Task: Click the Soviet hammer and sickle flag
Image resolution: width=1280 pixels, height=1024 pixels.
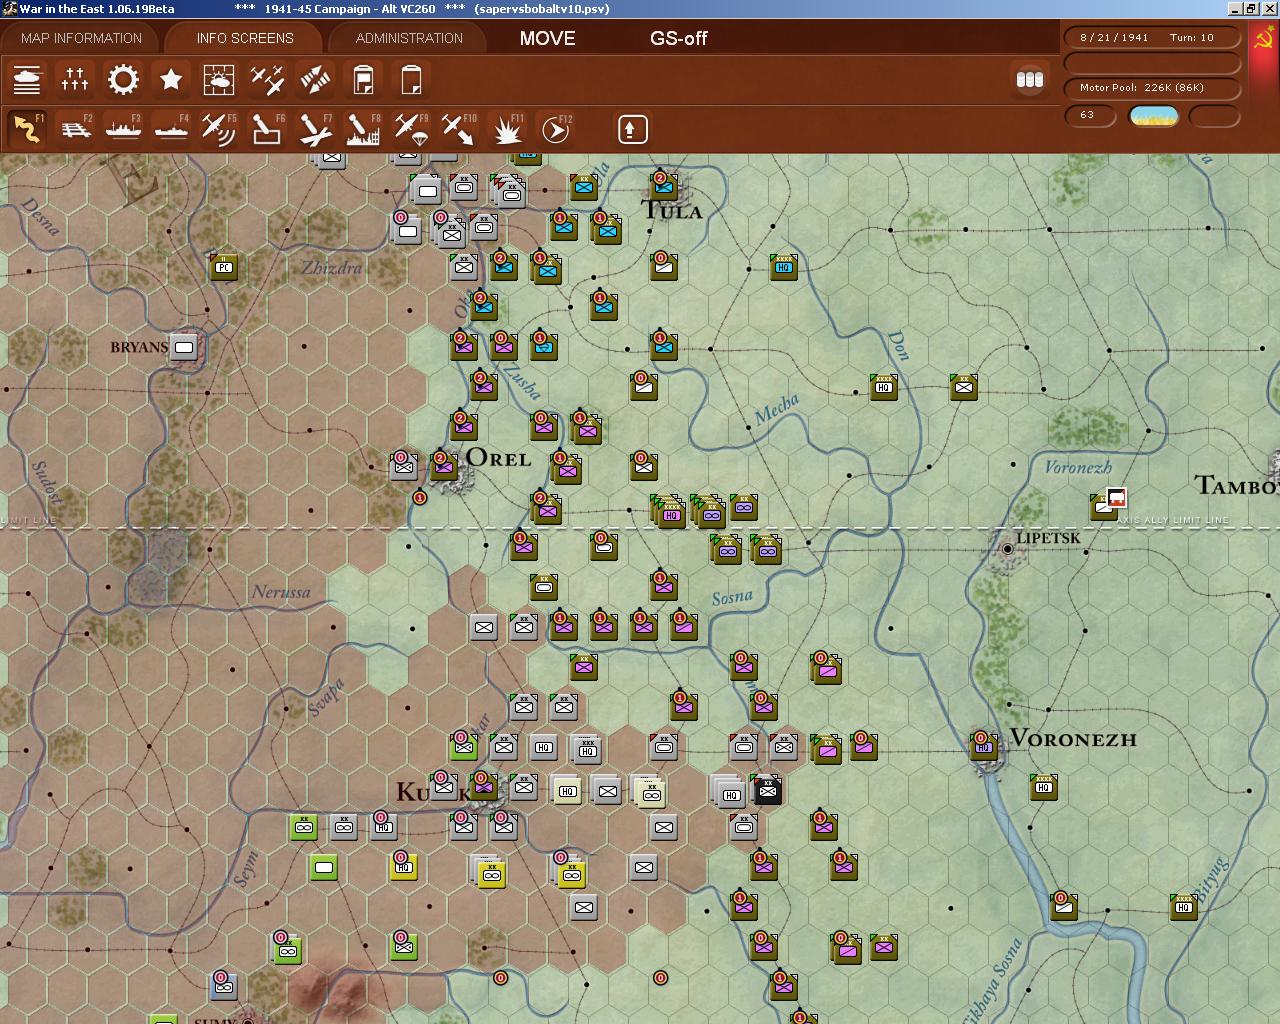Action: point(1262,41)
